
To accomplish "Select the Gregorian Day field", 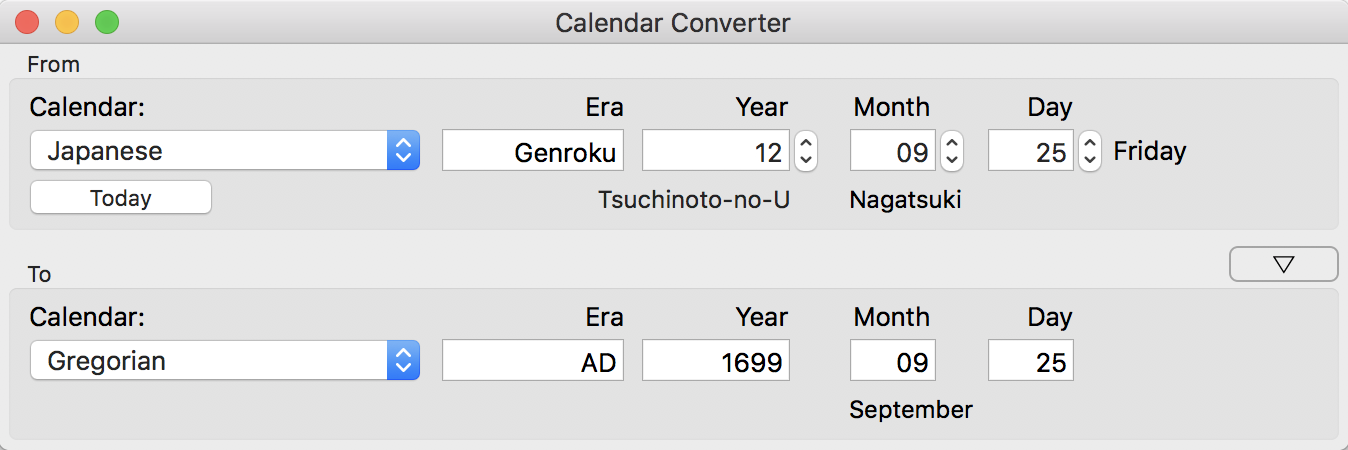I will click(1031, 361).
